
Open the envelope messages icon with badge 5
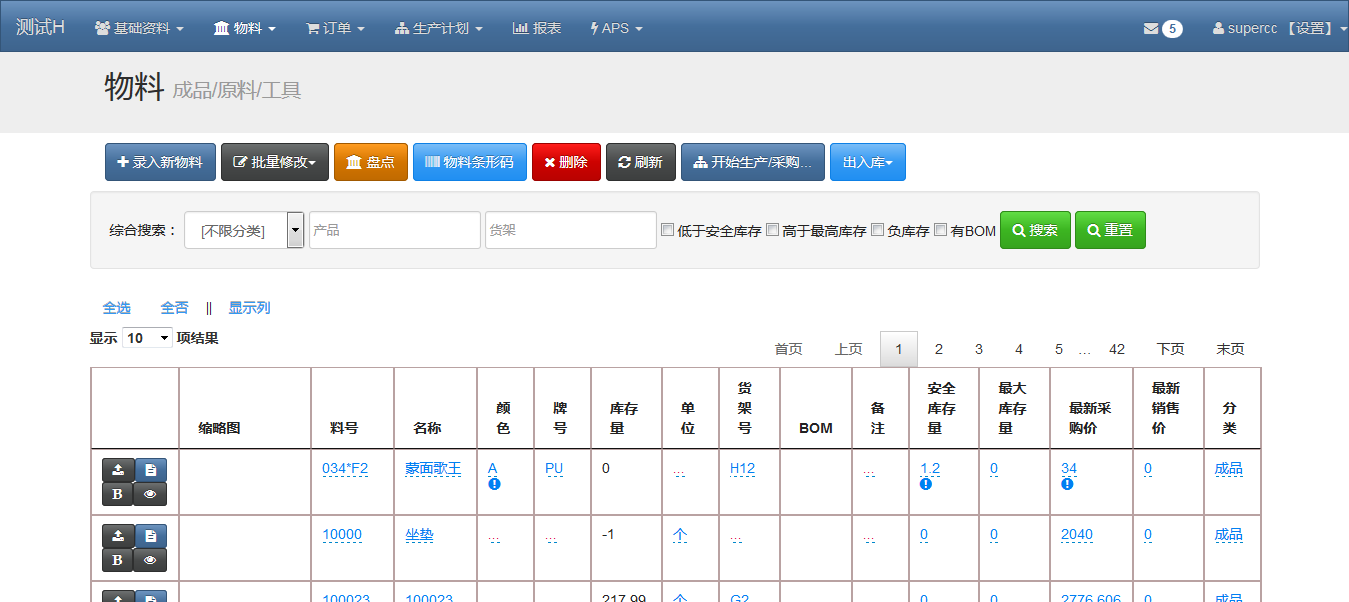1162,29
